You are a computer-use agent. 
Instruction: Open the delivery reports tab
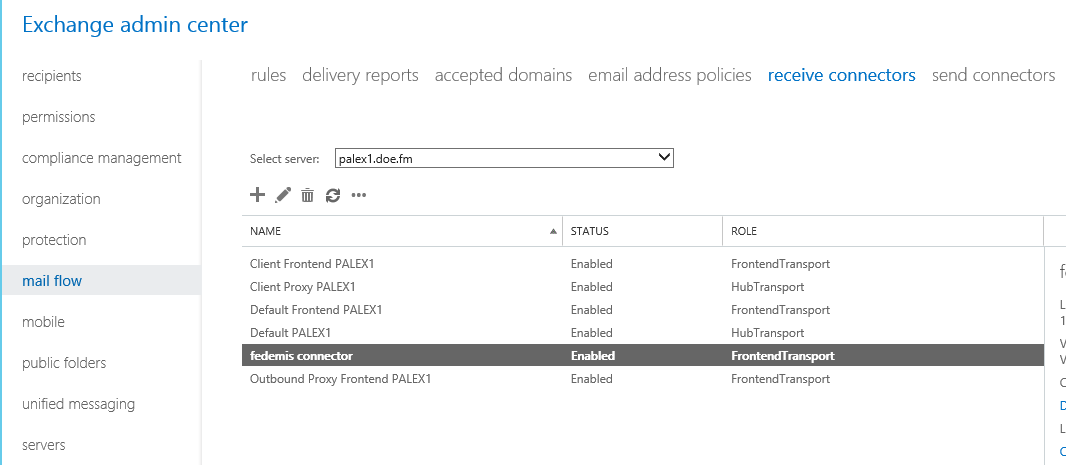coord(360,75)
